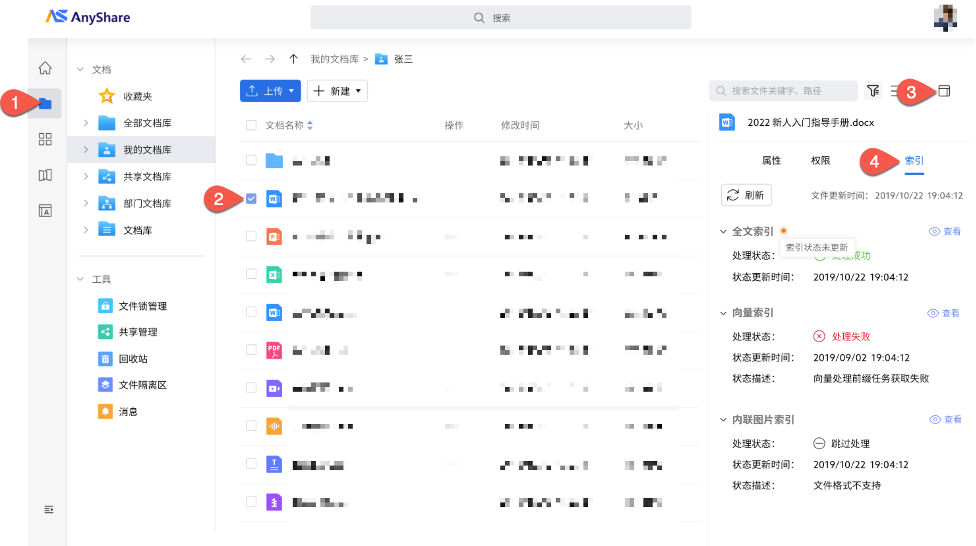Check the video file row checkbox
976x546 pixels.
click(251, 388)
